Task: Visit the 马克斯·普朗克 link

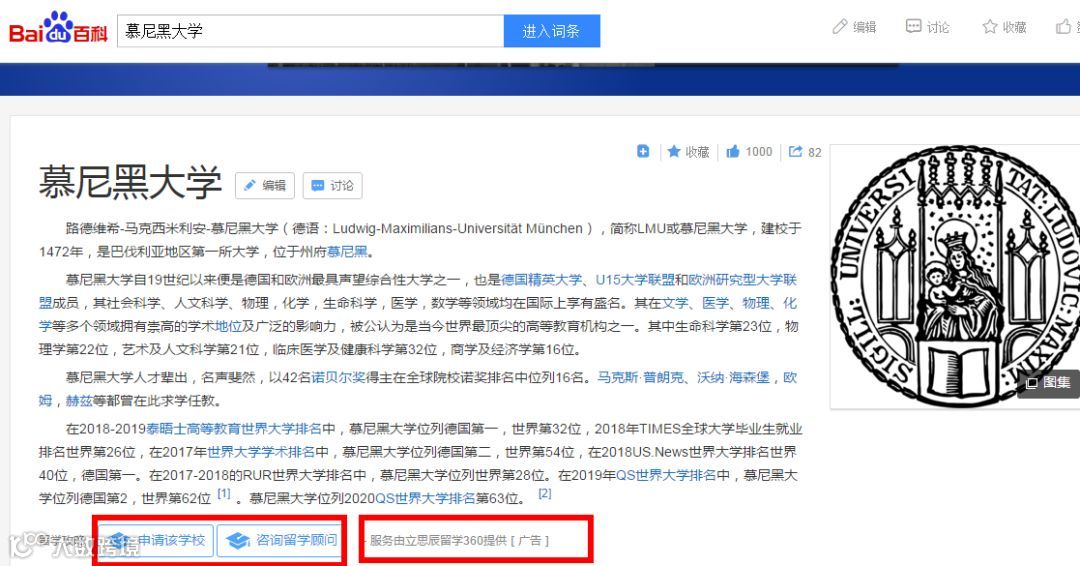Action: tap(641, 377)
